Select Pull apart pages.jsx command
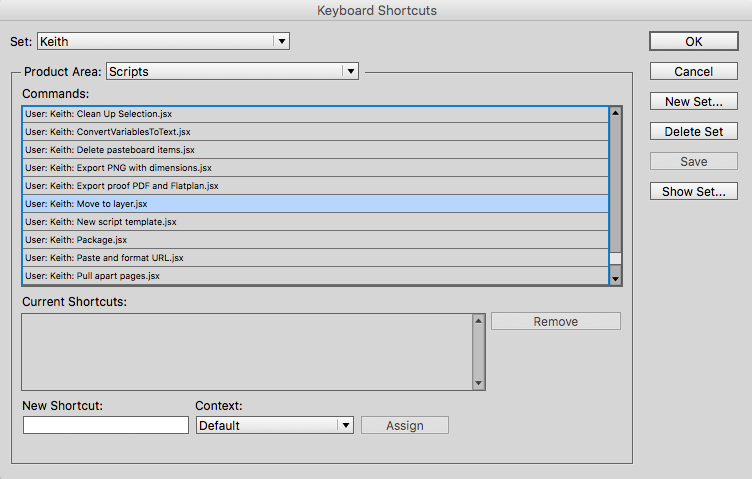752x479 pixels. point(316,276)
